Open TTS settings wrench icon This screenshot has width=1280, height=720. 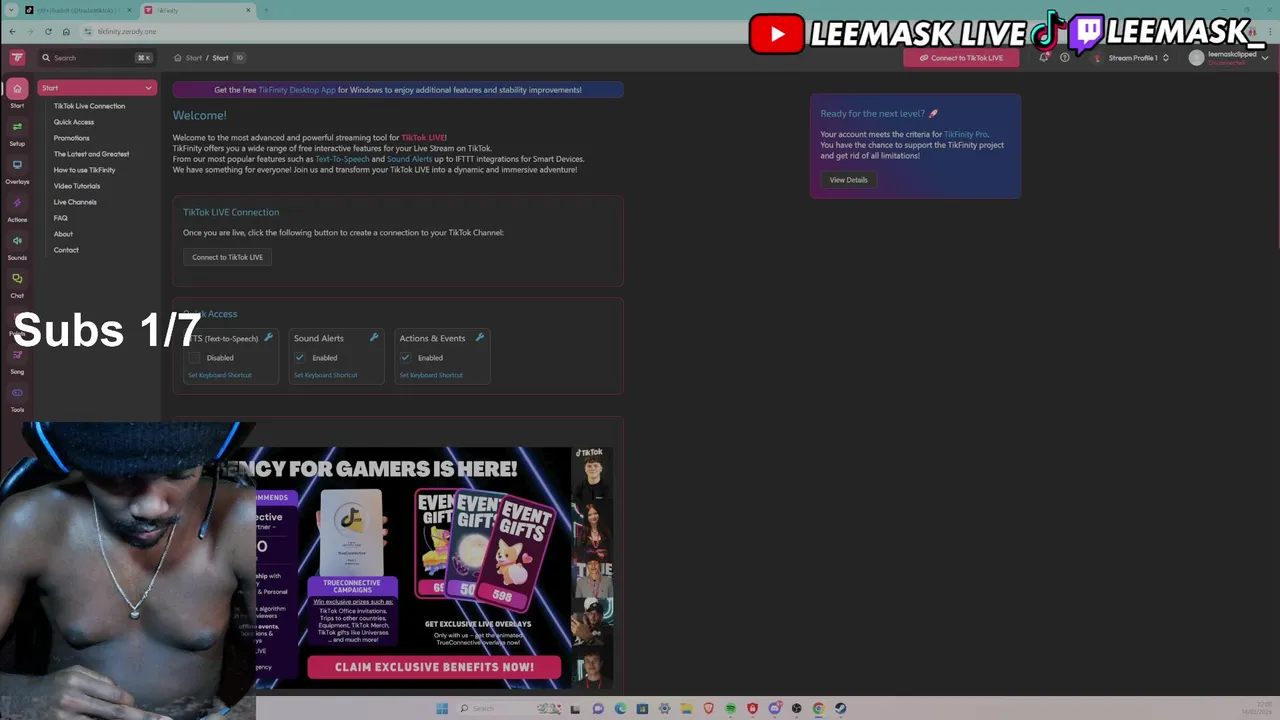click(x=268, y=338)
